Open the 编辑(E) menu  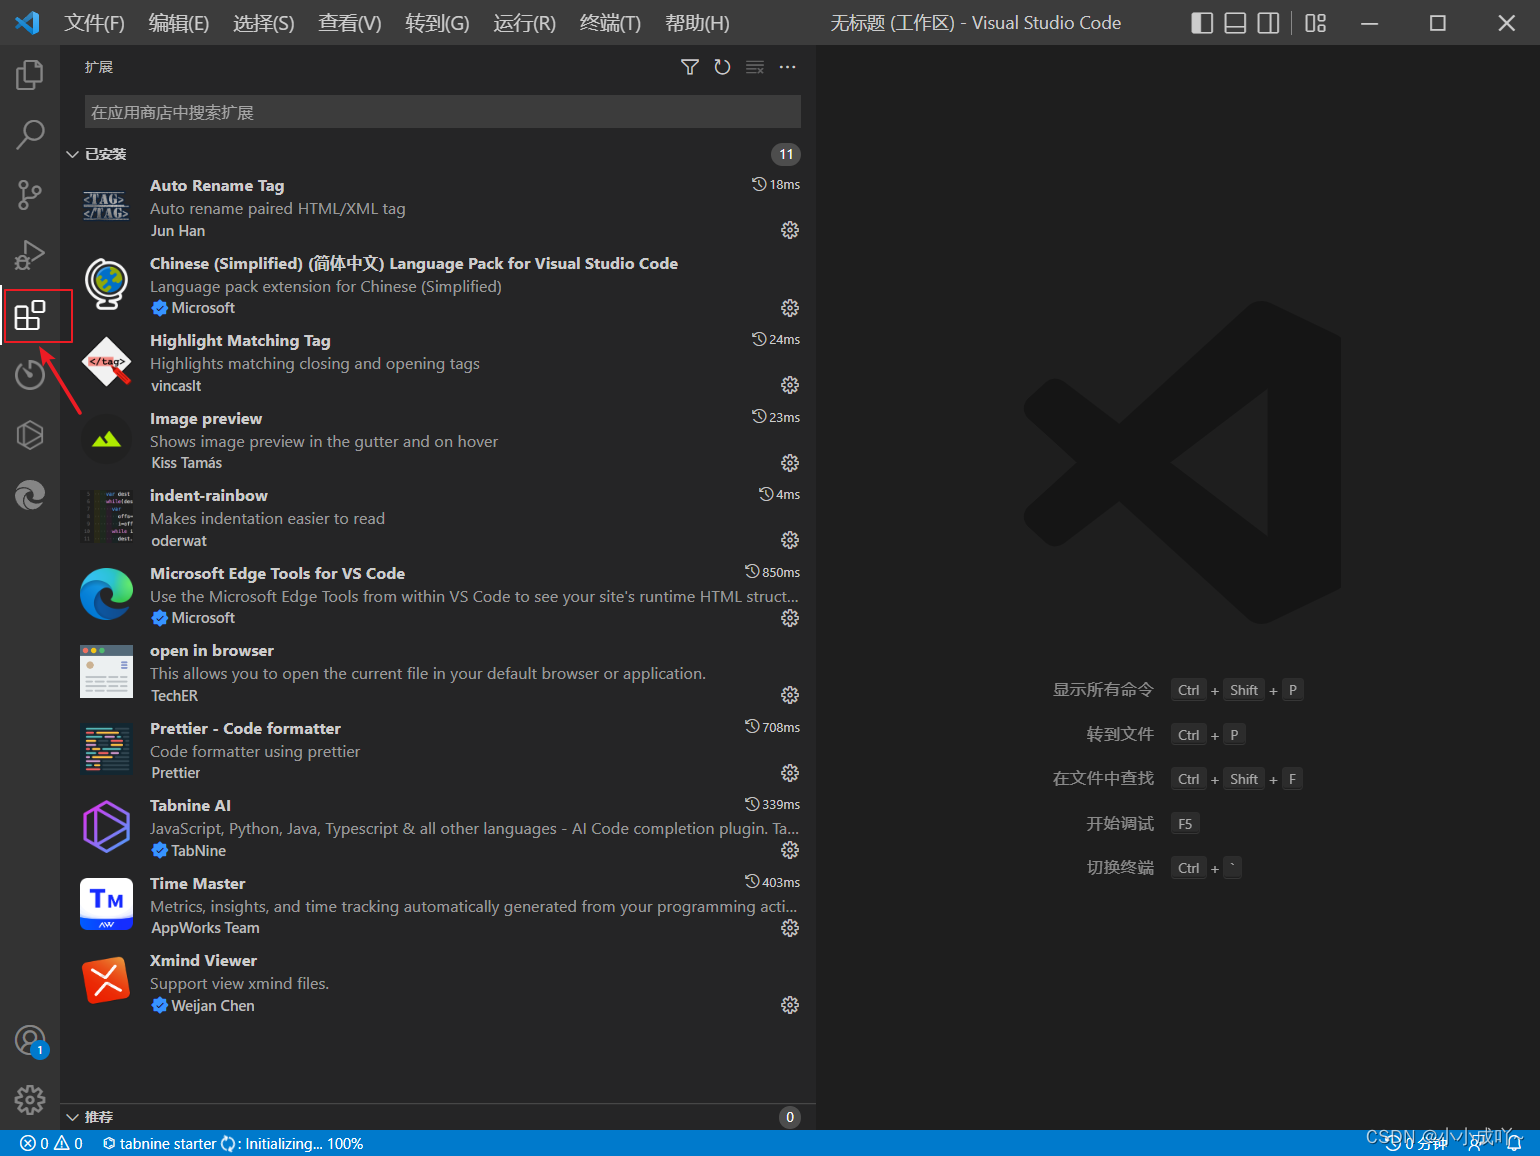(179, 23)
